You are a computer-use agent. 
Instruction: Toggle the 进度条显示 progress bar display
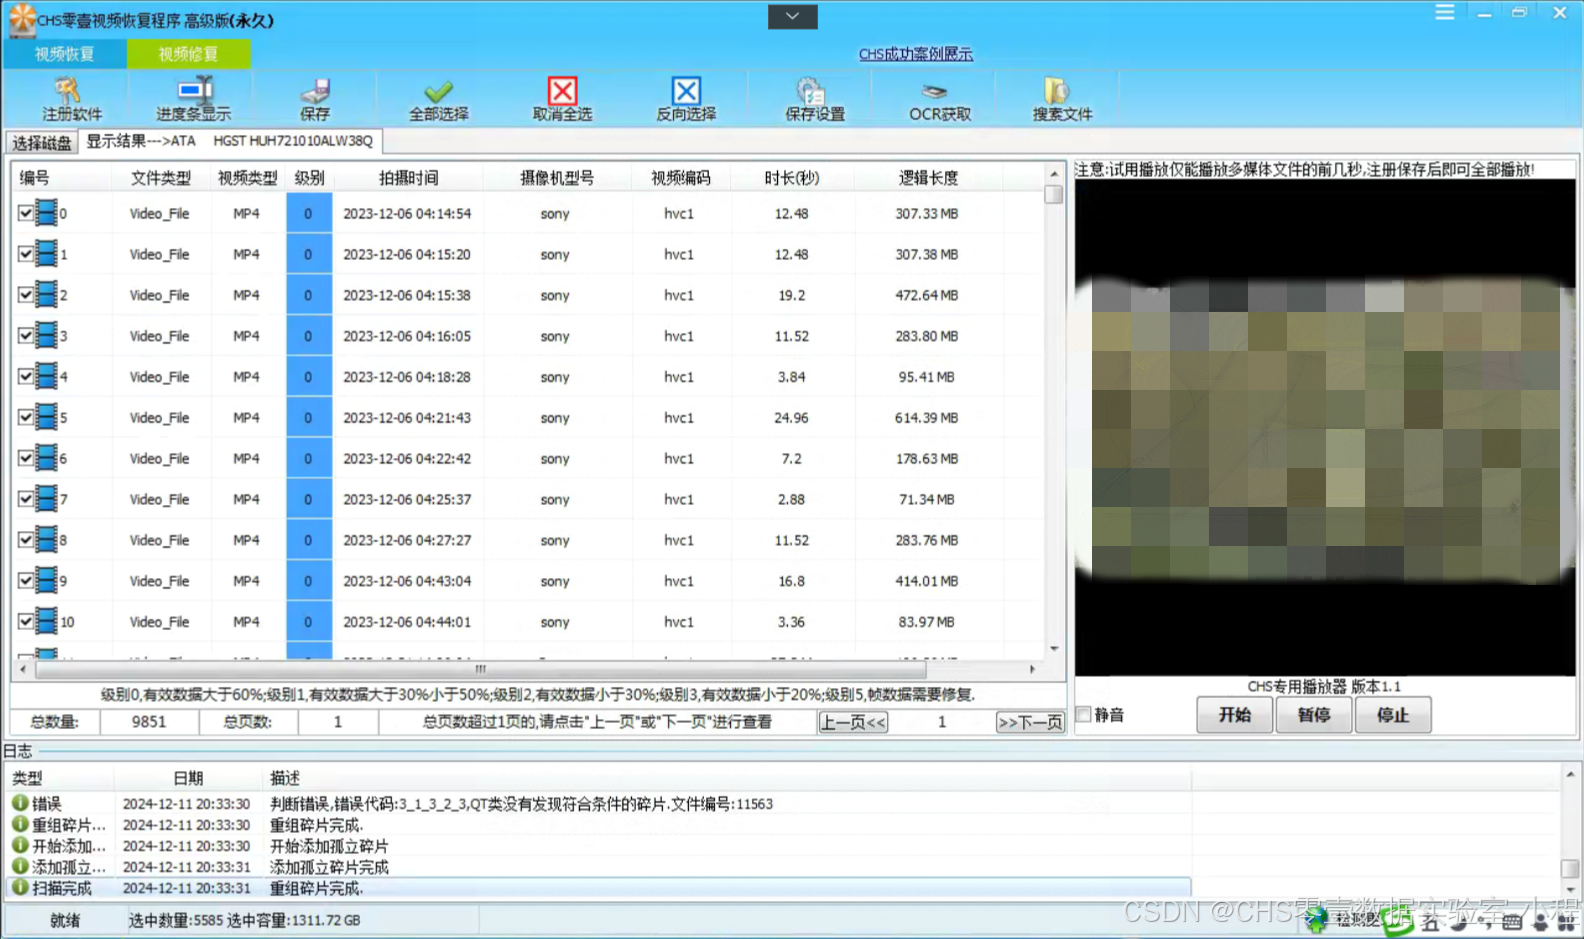193,99
